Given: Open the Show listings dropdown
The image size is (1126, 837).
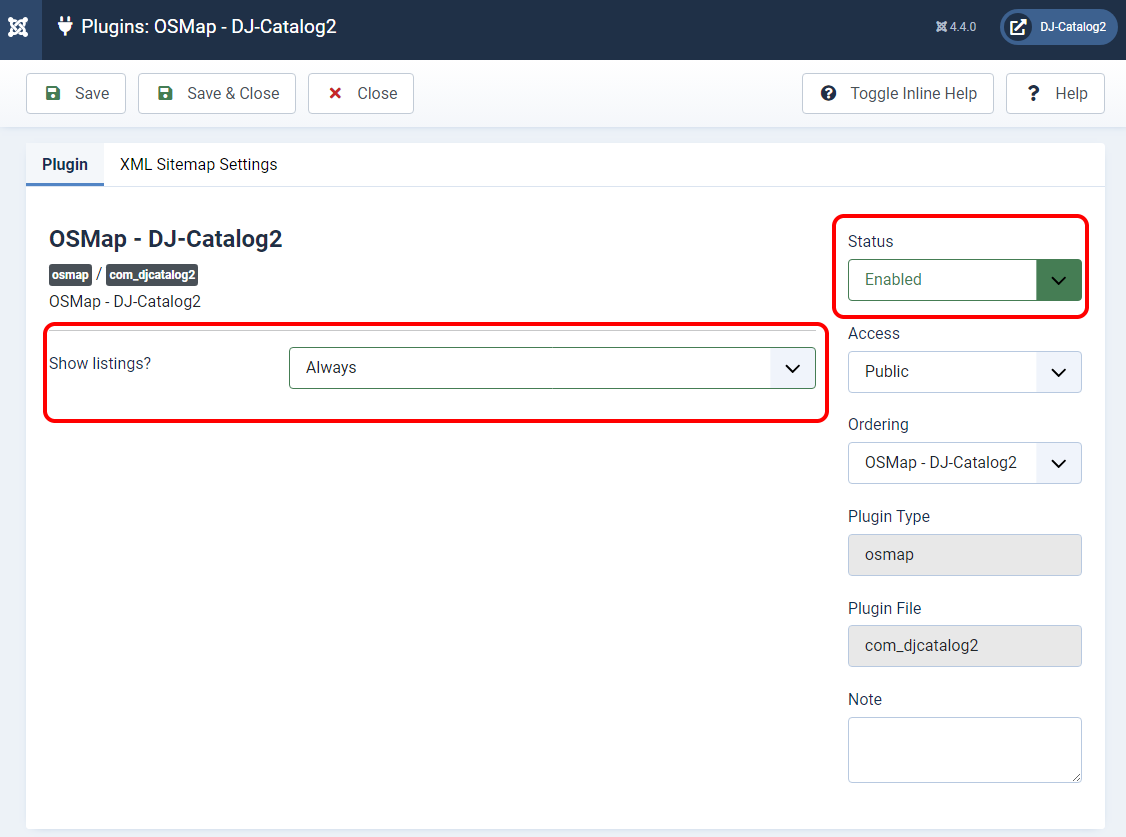Looking at the screenshot, I should click(x=552, y=368).
